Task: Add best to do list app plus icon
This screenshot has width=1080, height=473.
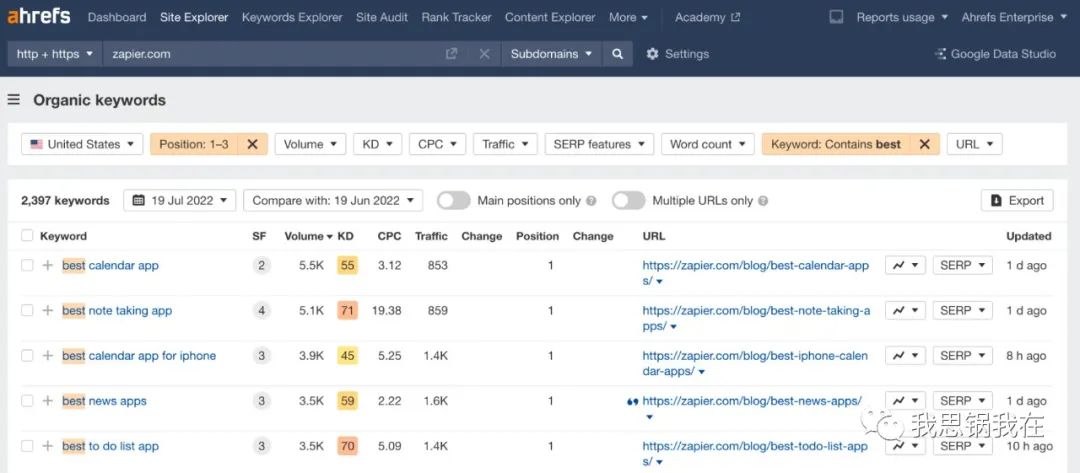Action: coord(48,446)
